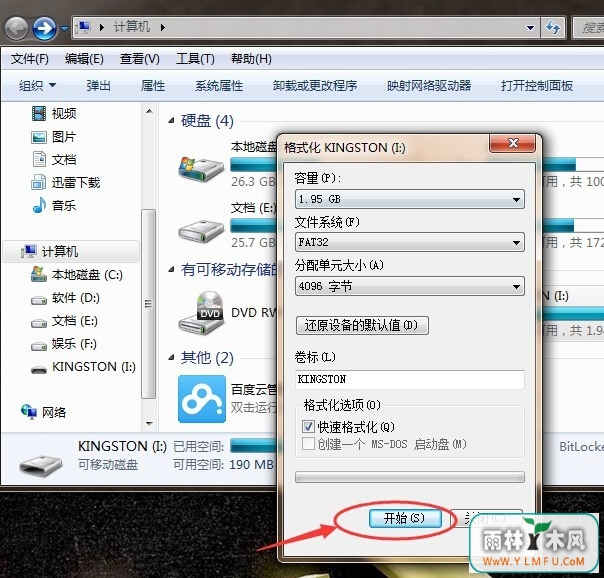Go back with the grey arrow button
Image resolution: width=604 pixels, height=578 pixels.
(16, 28)
